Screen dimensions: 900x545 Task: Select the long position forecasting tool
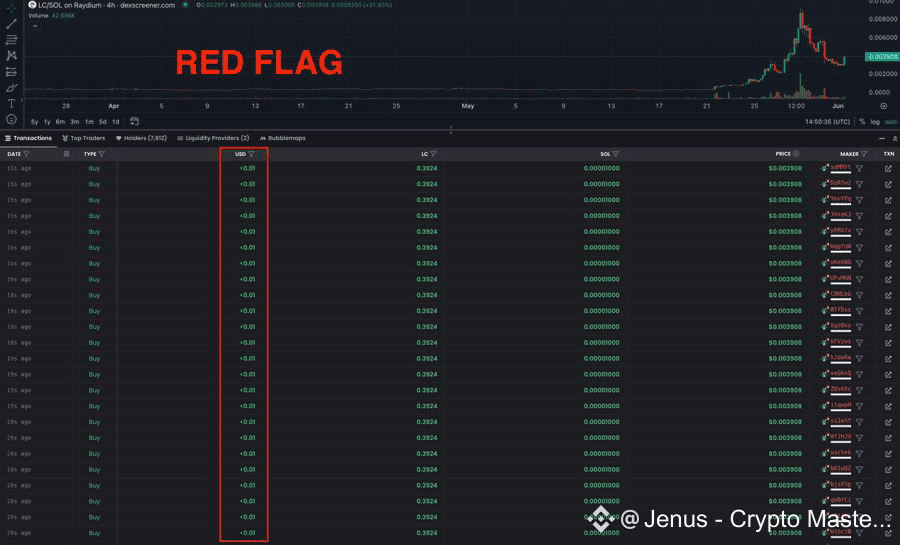pos(11,72)
